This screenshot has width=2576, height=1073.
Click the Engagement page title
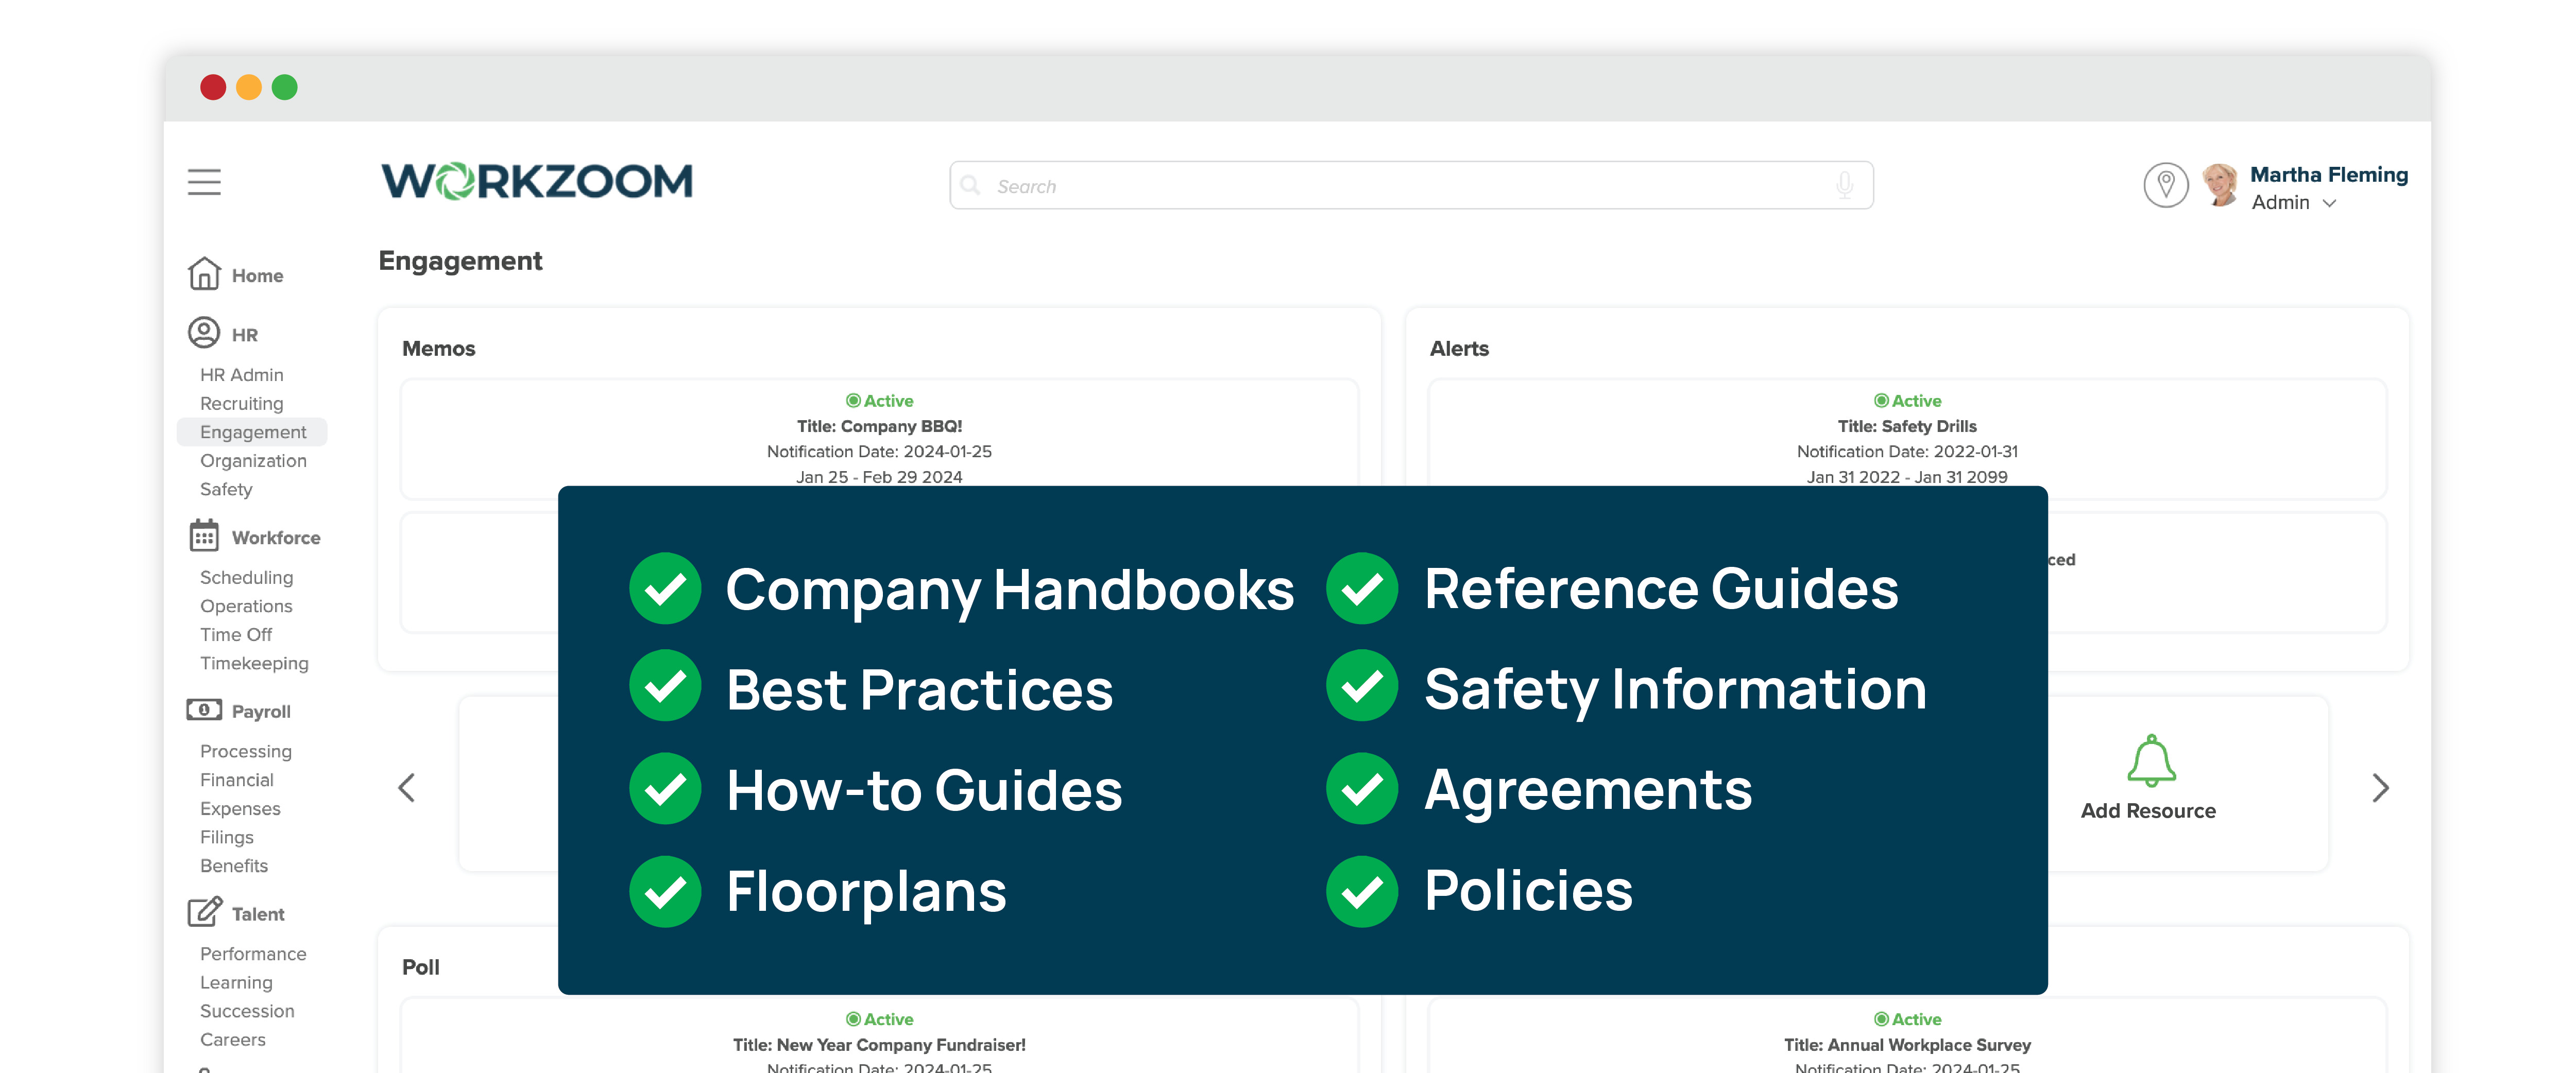[x=460, y=261]
